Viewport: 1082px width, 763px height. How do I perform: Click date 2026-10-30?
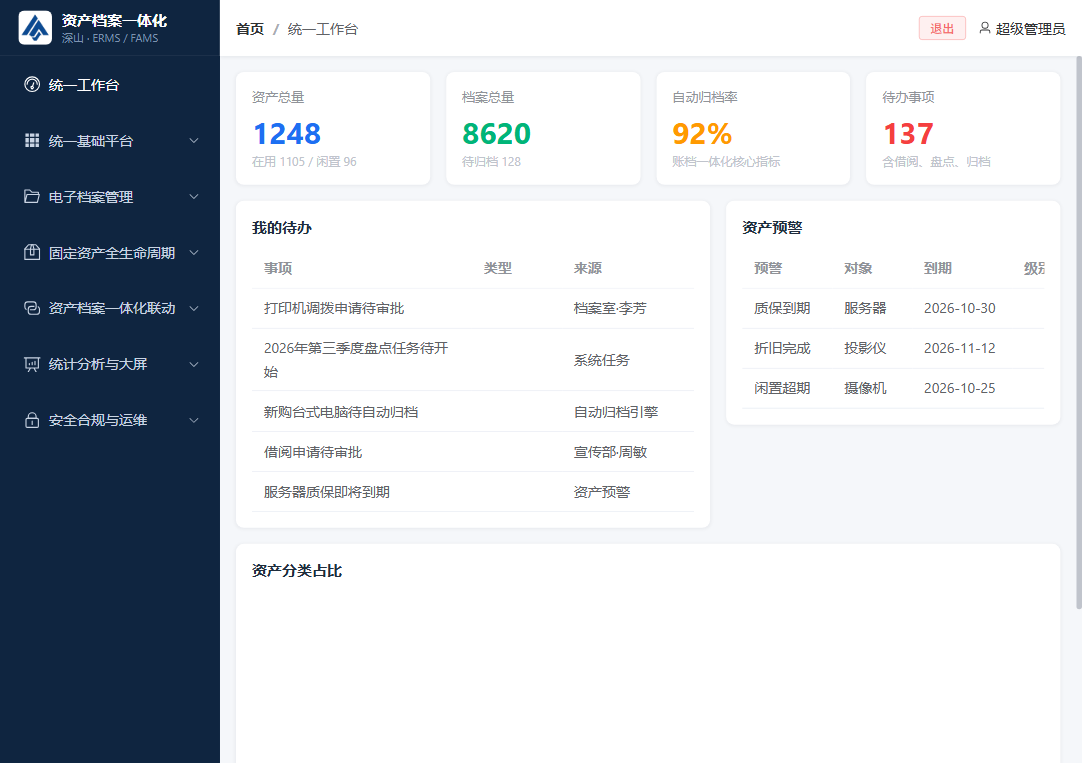coord(960,308)
